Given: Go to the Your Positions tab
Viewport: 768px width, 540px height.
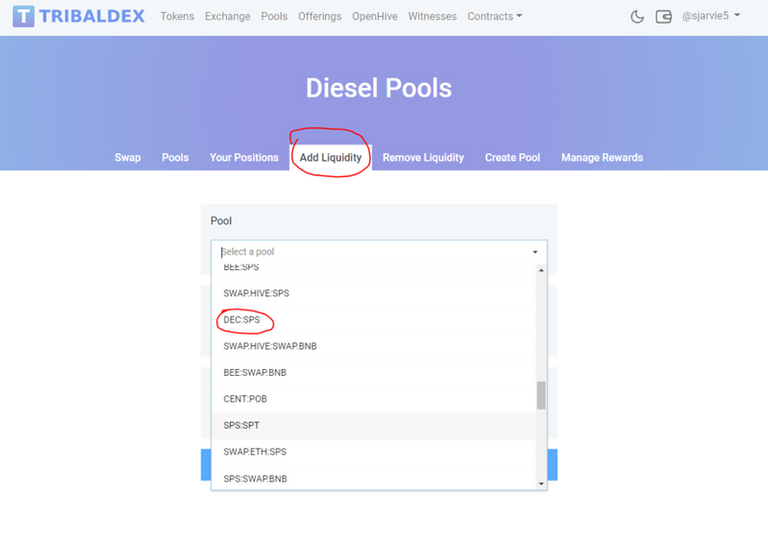Looking at the screenshot, I should (244, 157).
